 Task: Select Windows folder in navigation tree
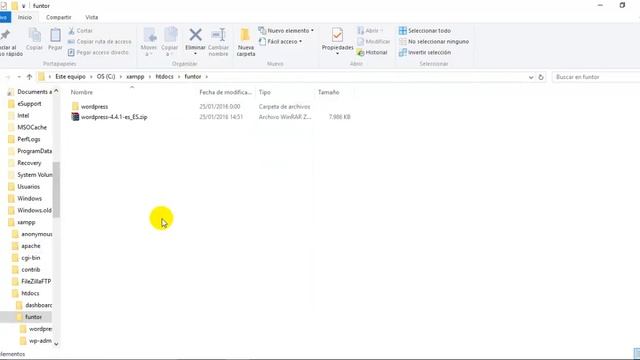coord(29,198)
